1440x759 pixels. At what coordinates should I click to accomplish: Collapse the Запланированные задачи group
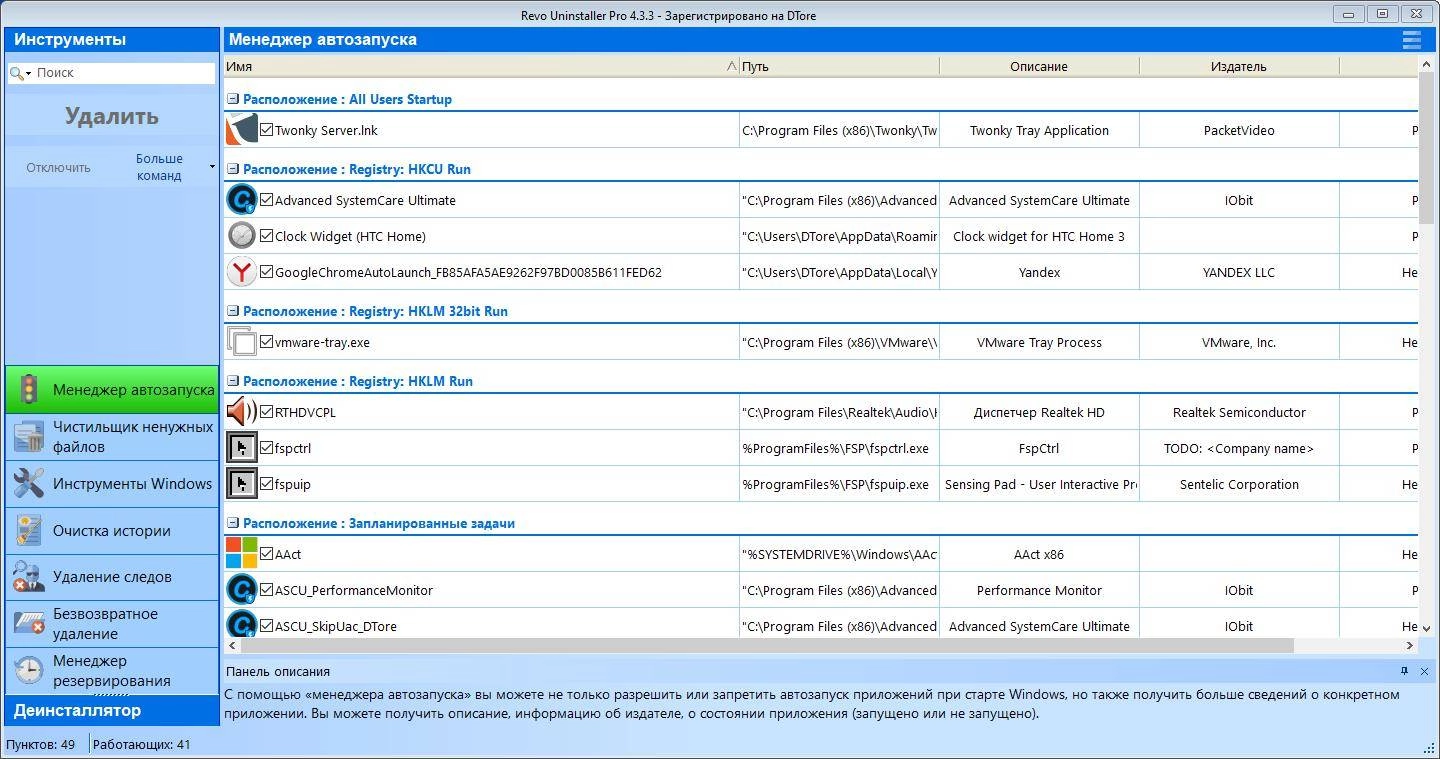pos(233,523)
